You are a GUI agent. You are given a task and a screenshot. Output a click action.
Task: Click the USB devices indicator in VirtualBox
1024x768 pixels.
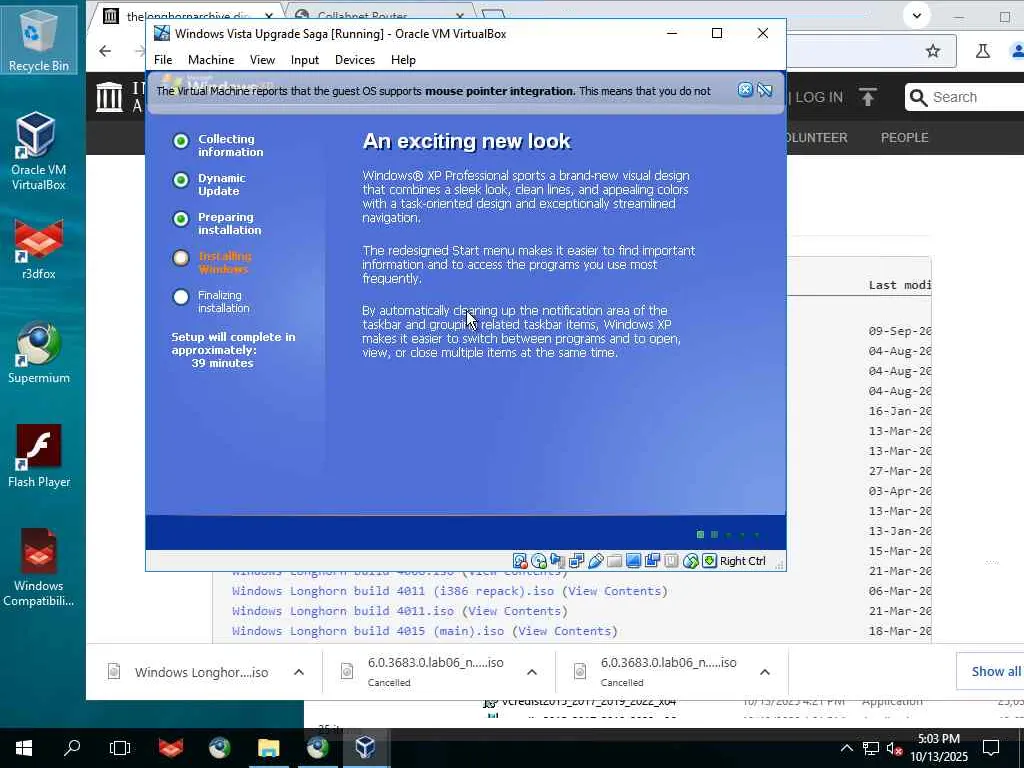click(596, 561)
